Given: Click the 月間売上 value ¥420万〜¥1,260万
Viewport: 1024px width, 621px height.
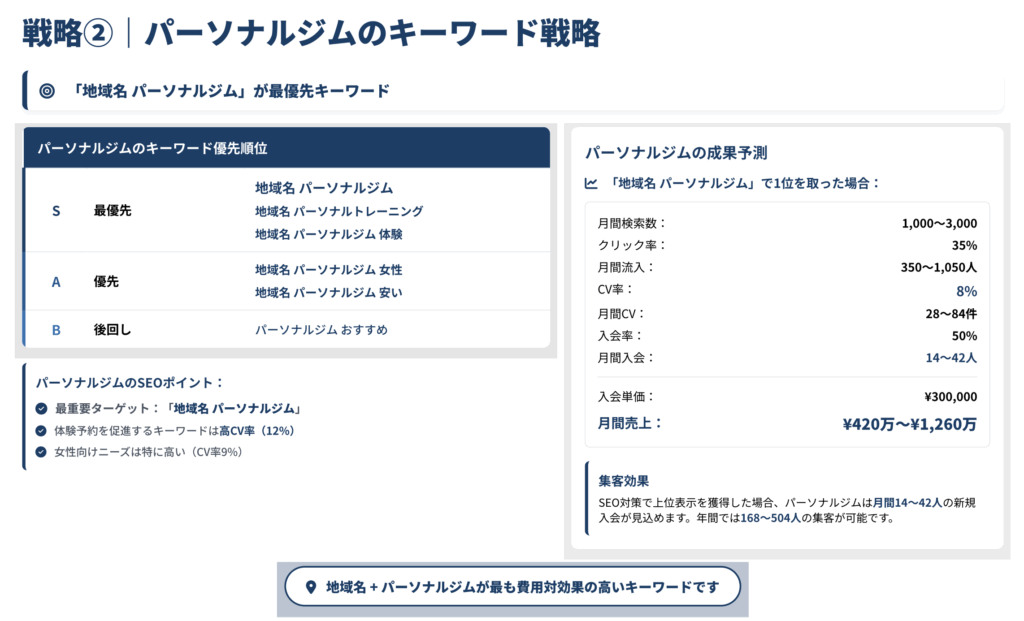Looking at the screenshot, I should (909, 424).
